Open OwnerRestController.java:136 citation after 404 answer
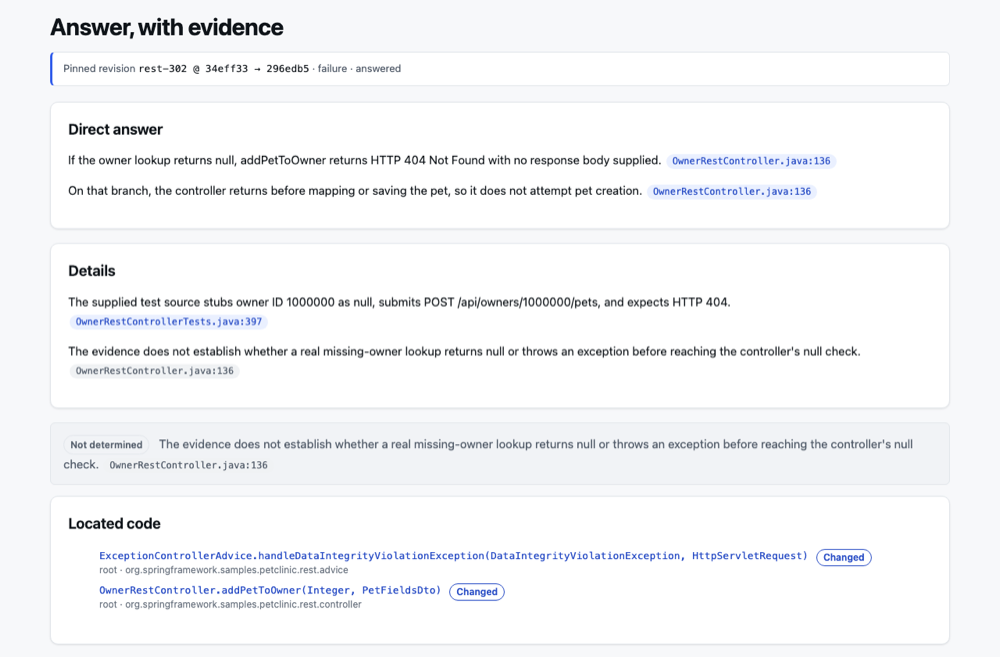 (751, 161)
